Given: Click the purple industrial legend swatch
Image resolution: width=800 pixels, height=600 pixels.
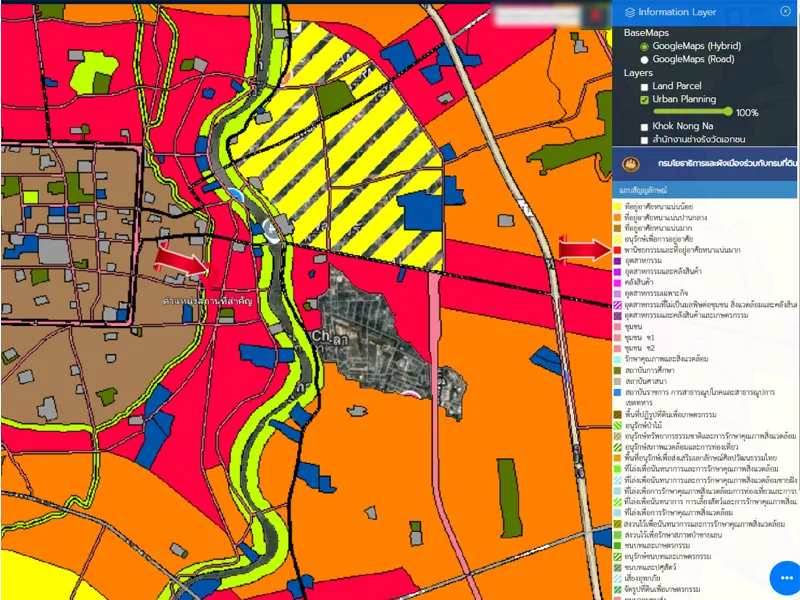Looking at the screenshot, I should pyautogui.click(x=618, y=261).
